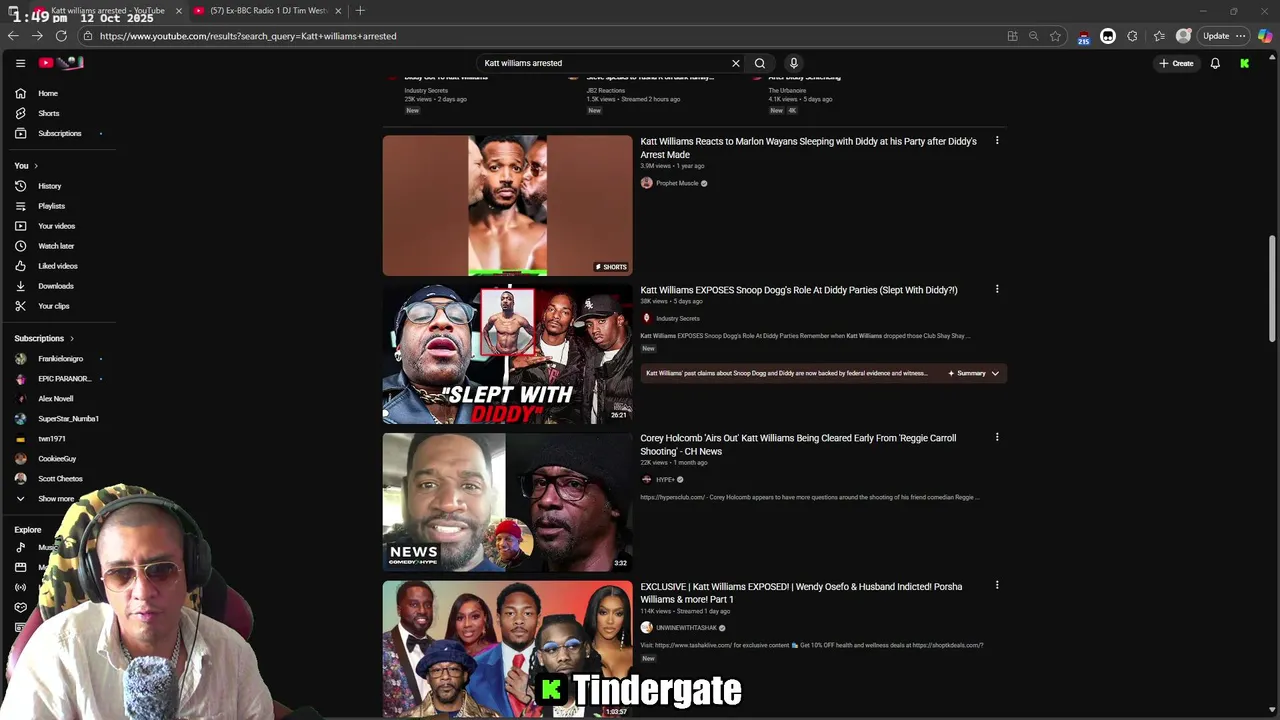
Task: Click the magnifying glass search button
Action: [x=760, y=63]
